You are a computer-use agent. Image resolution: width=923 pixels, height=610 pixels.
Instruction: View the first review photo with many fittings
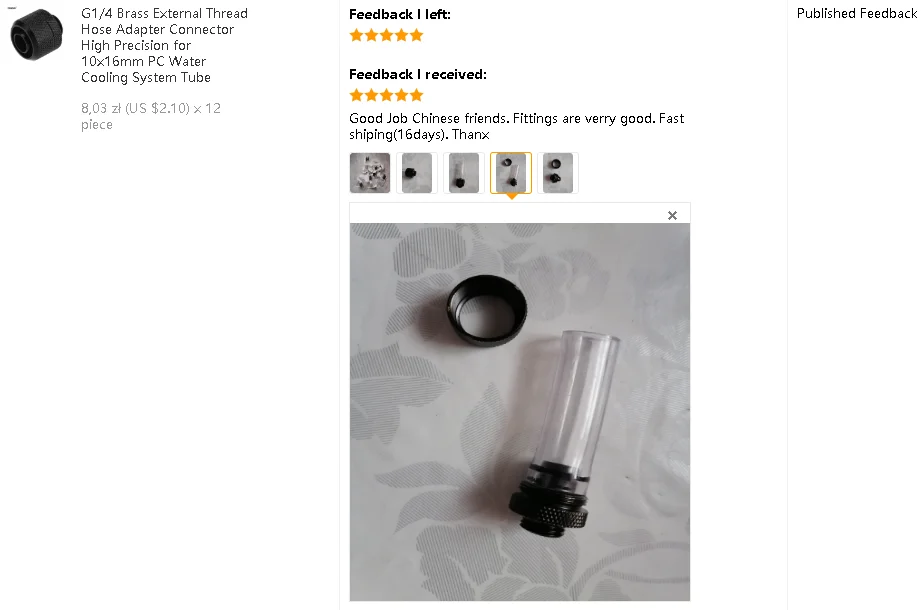point(370,173)
